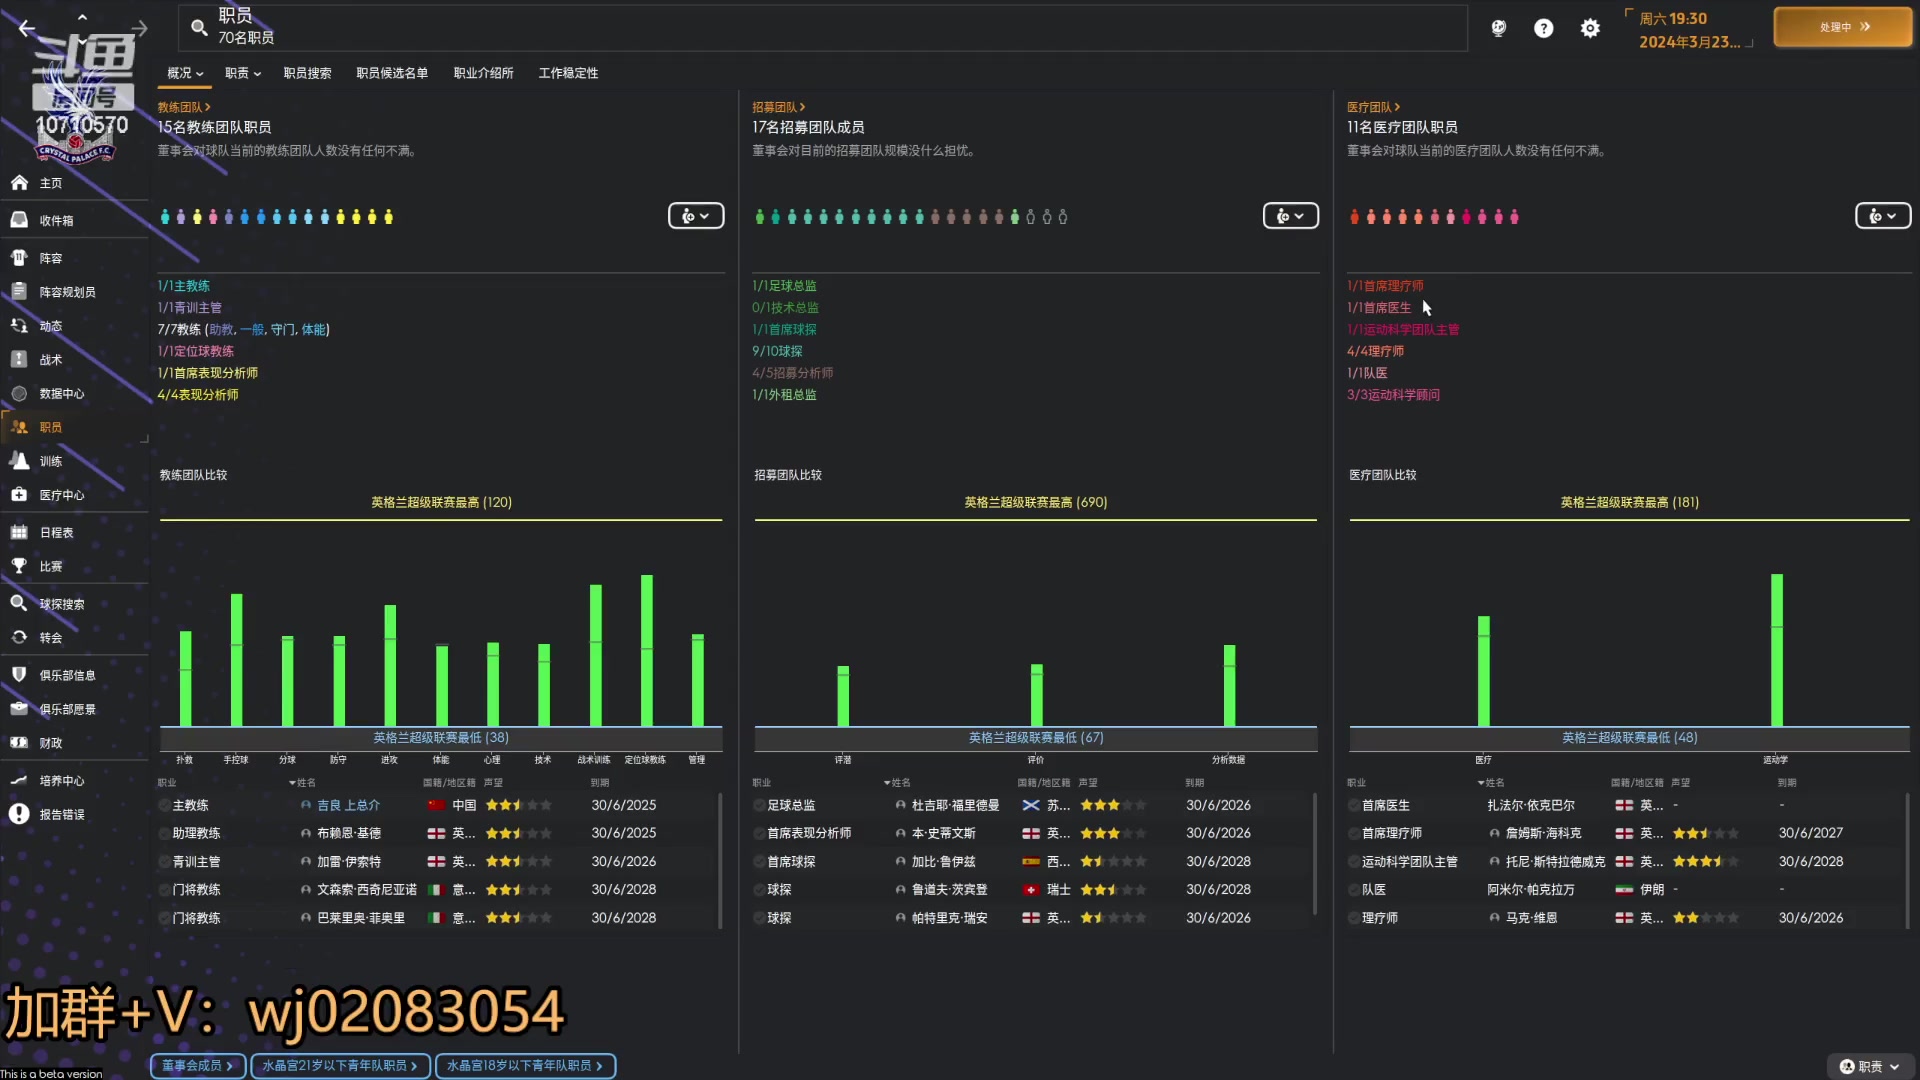This screenshot has width=1920, height=1080.
Task: Click the orange 处理中 continue button
Action: (x=1843, y=27)
